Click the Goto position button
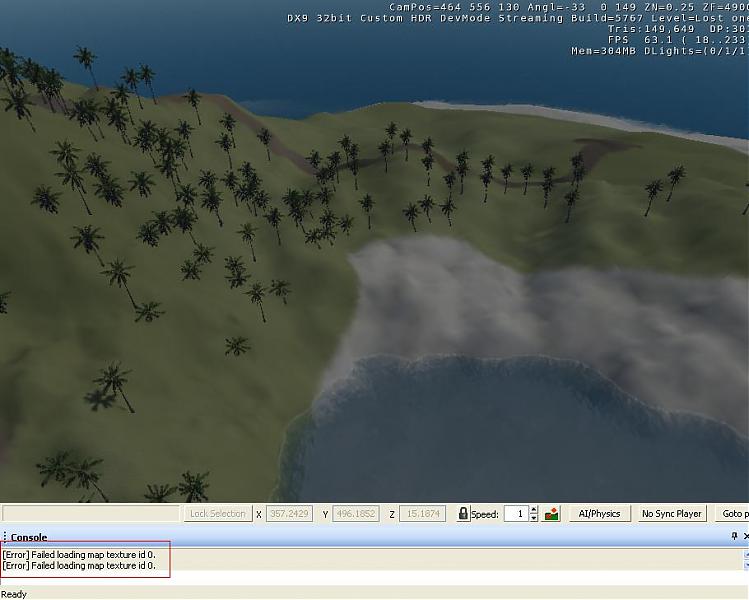Viewport: 749px width, 600px height. coord(733,514)
